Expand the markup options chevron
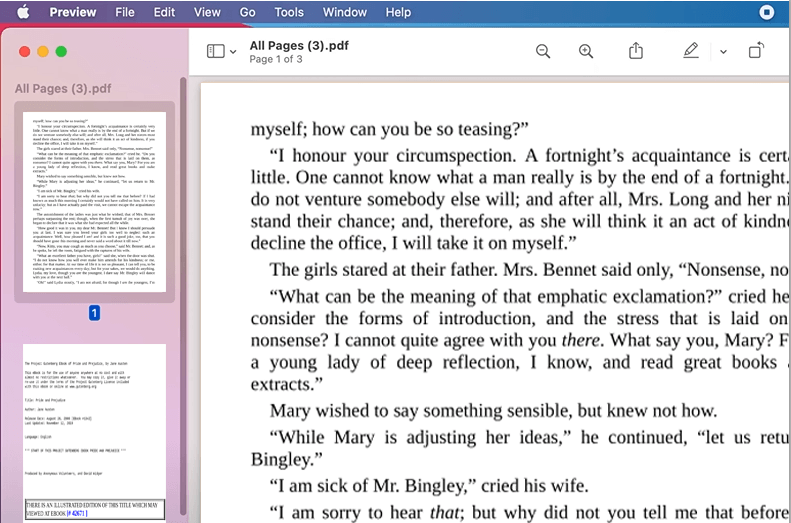The image size is (791, 523). click(723, 51)
